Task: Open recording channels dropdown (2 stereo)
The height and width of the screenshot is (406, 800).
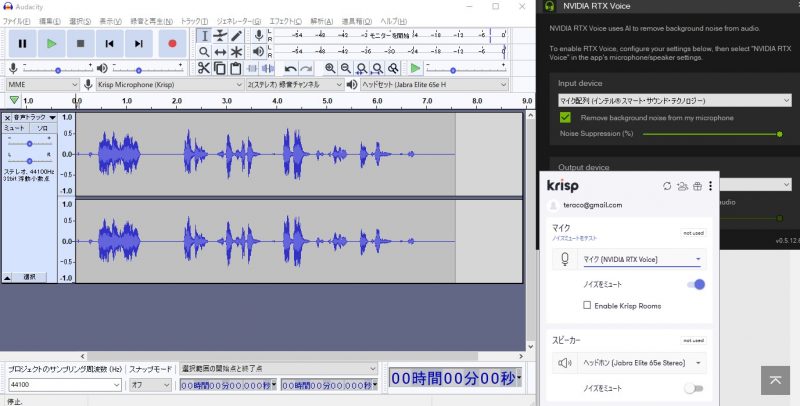Action: [294, 85]
